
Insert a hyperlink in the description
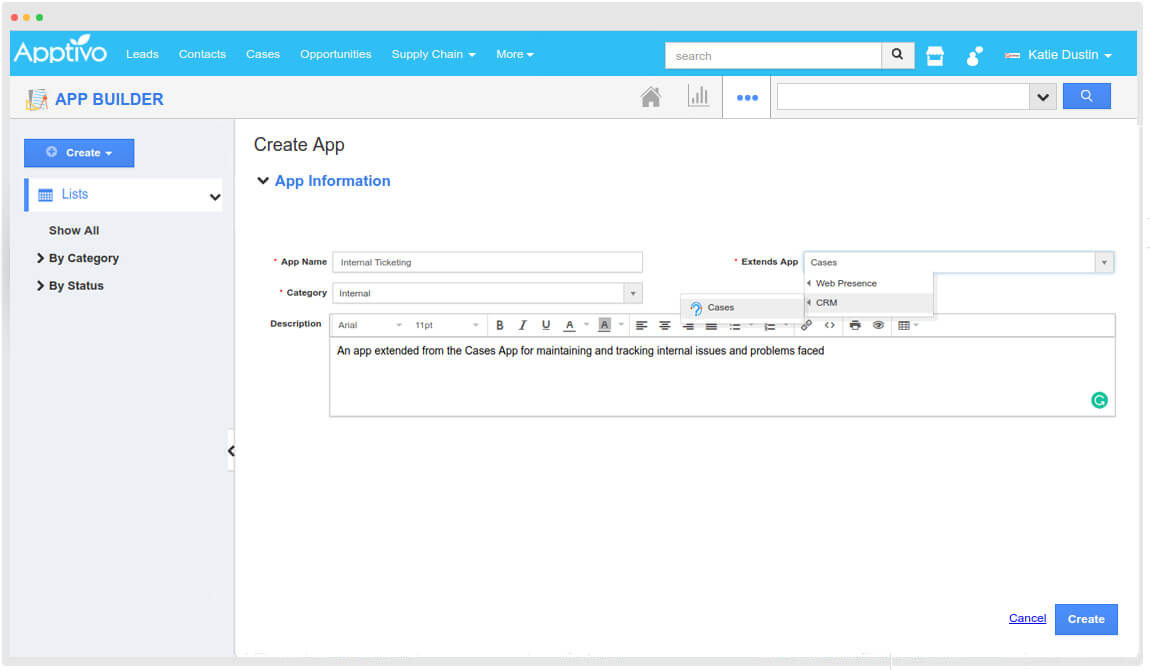coord(806,324)
